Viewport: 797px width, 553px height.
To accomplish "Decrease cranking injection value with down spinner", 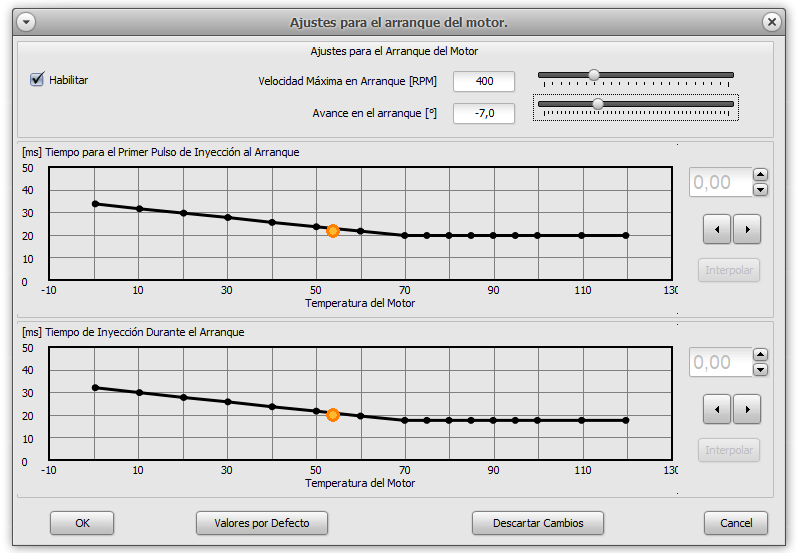I will pyautogui.click(x=760, y=369).
